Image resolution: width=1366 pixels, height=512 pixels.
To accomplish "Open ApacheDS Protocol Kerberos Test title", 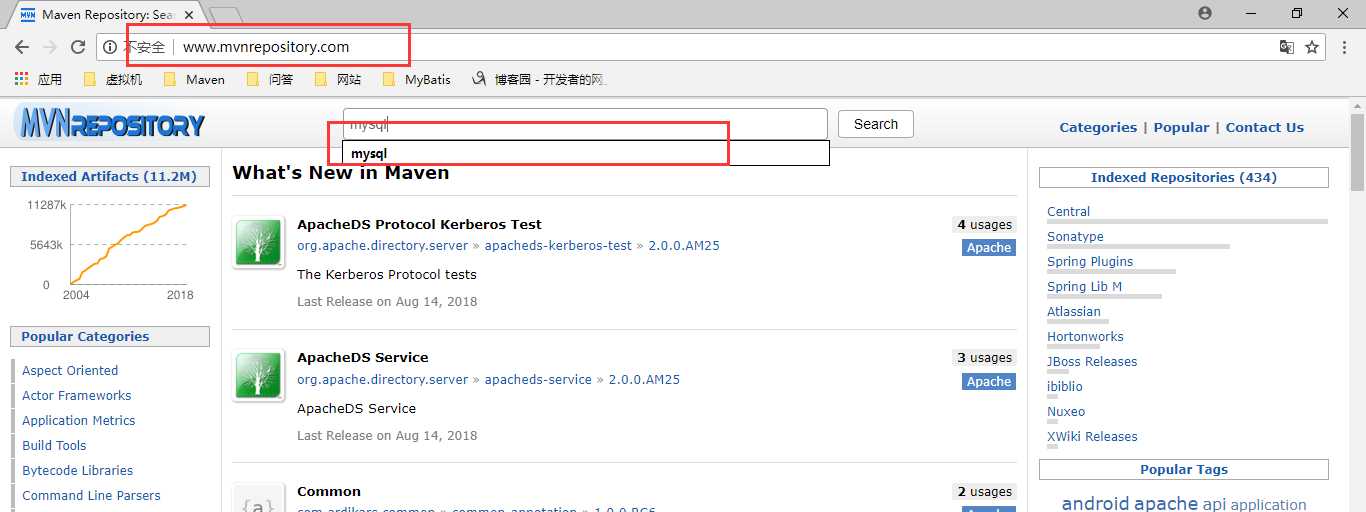I will tap(419, 224).
